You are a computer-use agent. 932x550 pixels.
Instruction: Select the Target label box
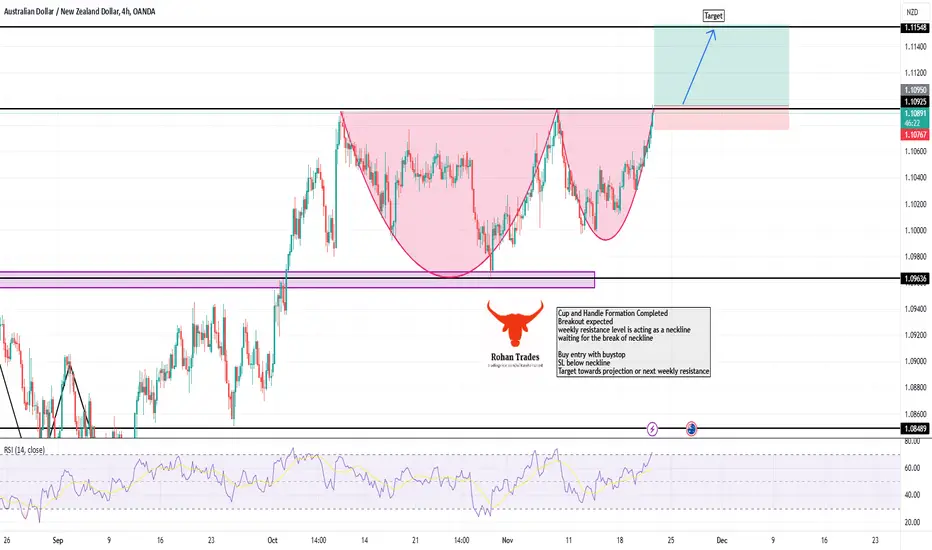713,16
